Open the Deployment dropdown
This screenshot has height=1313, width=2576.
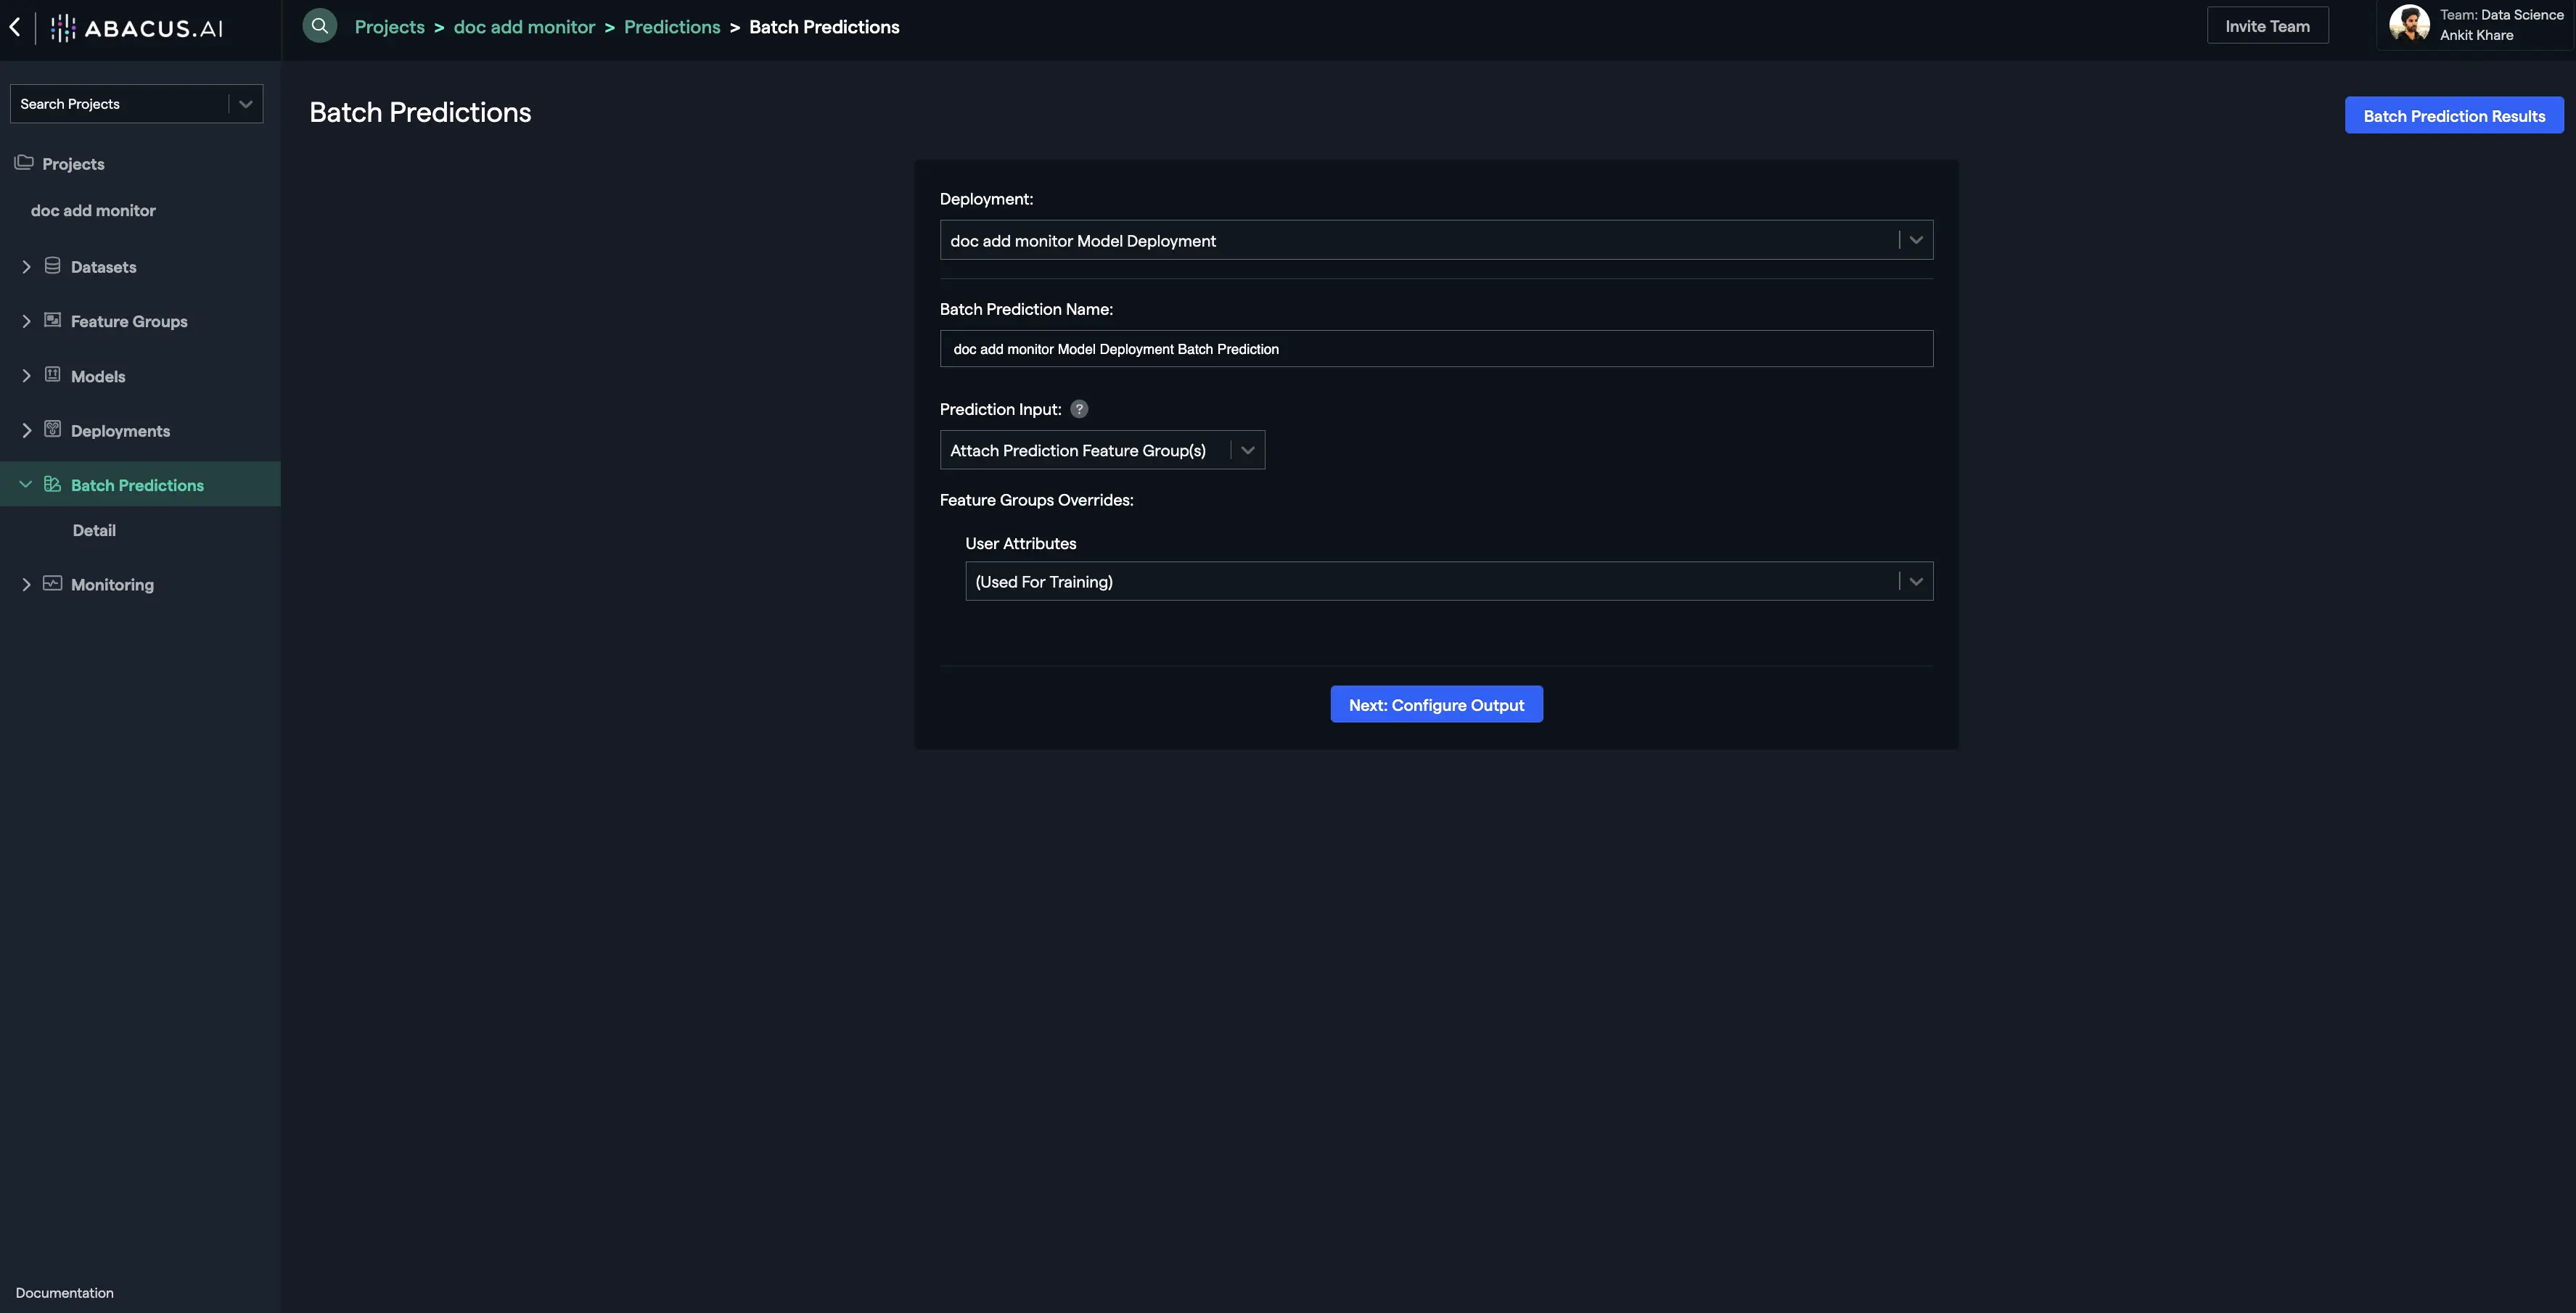(x=1914, y=240)
